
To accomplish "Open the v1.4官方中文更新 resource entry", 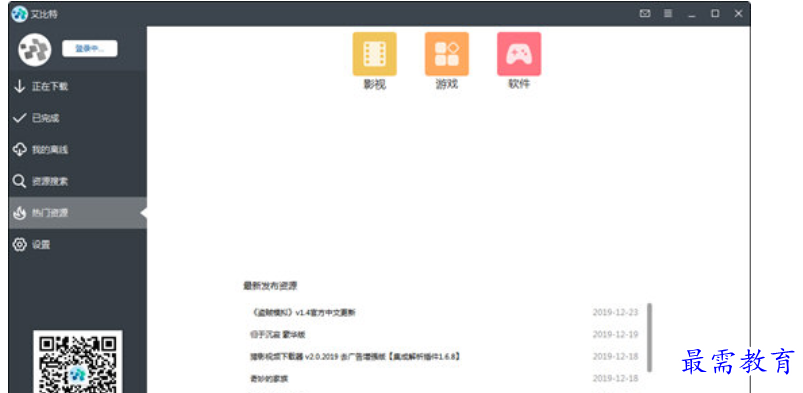I will 304,312.
